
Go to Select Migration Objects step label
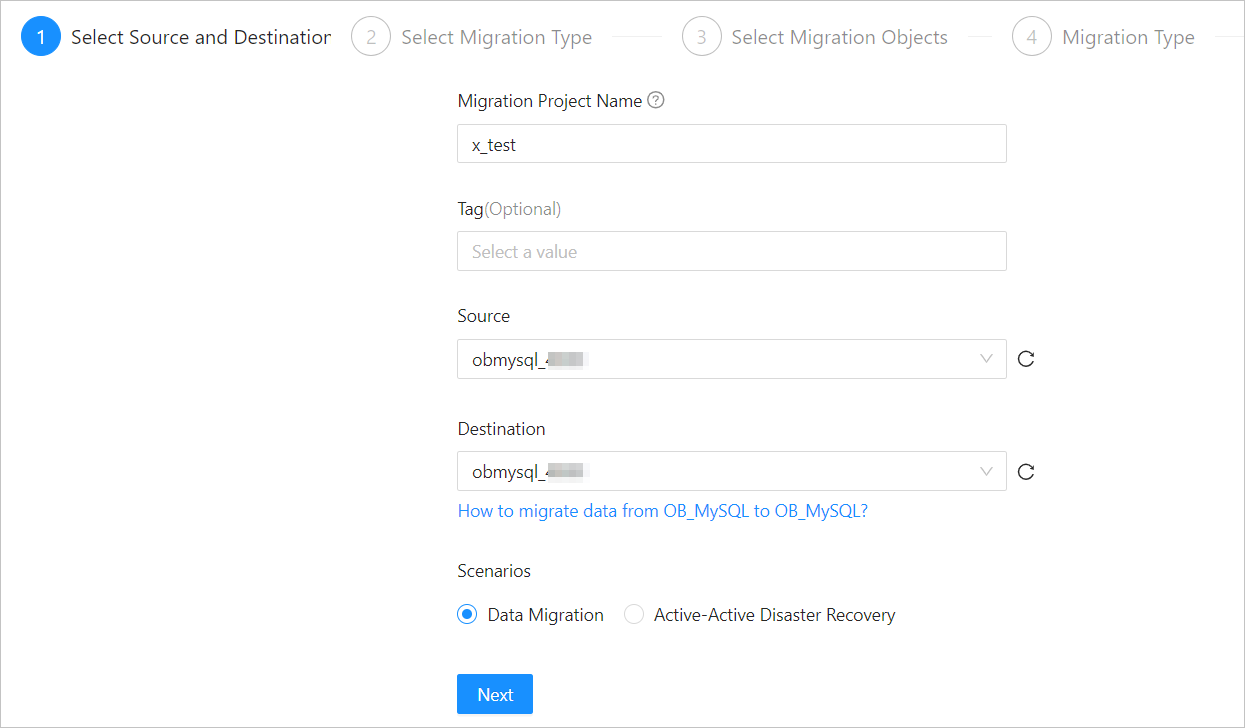[839, 38]
